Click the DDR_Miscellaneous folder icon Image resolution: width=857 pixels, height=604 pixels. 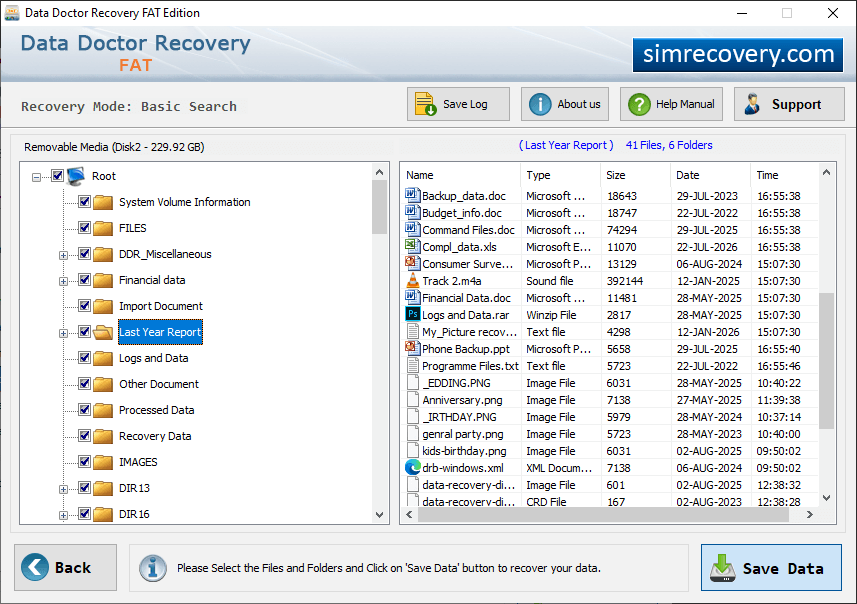103,254
